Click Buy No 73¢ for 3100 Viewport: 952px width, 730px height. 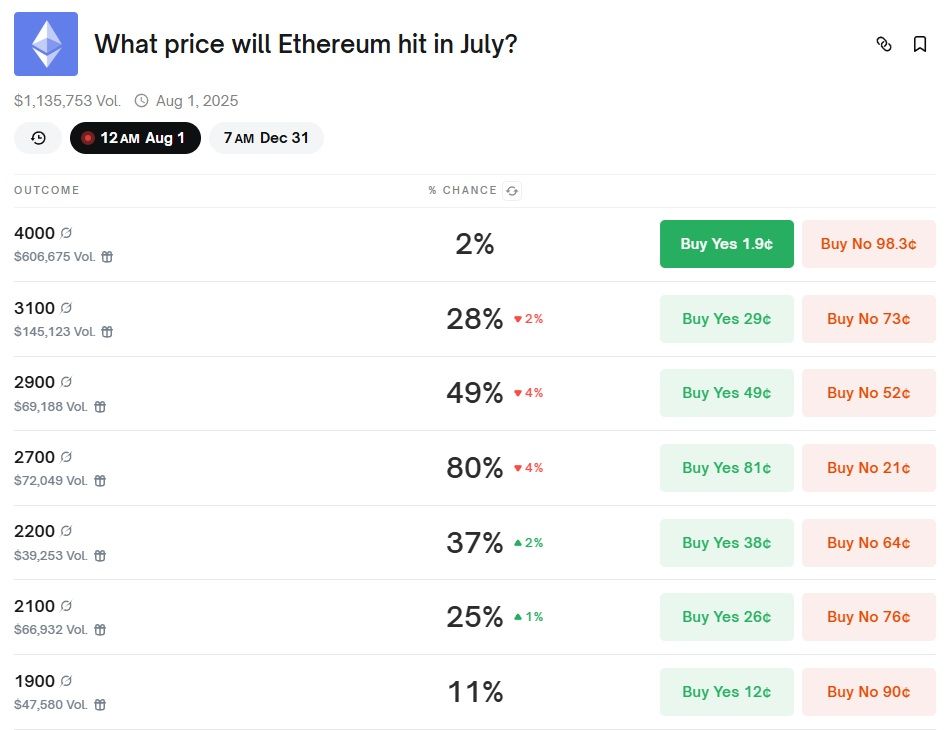(868, 319)
